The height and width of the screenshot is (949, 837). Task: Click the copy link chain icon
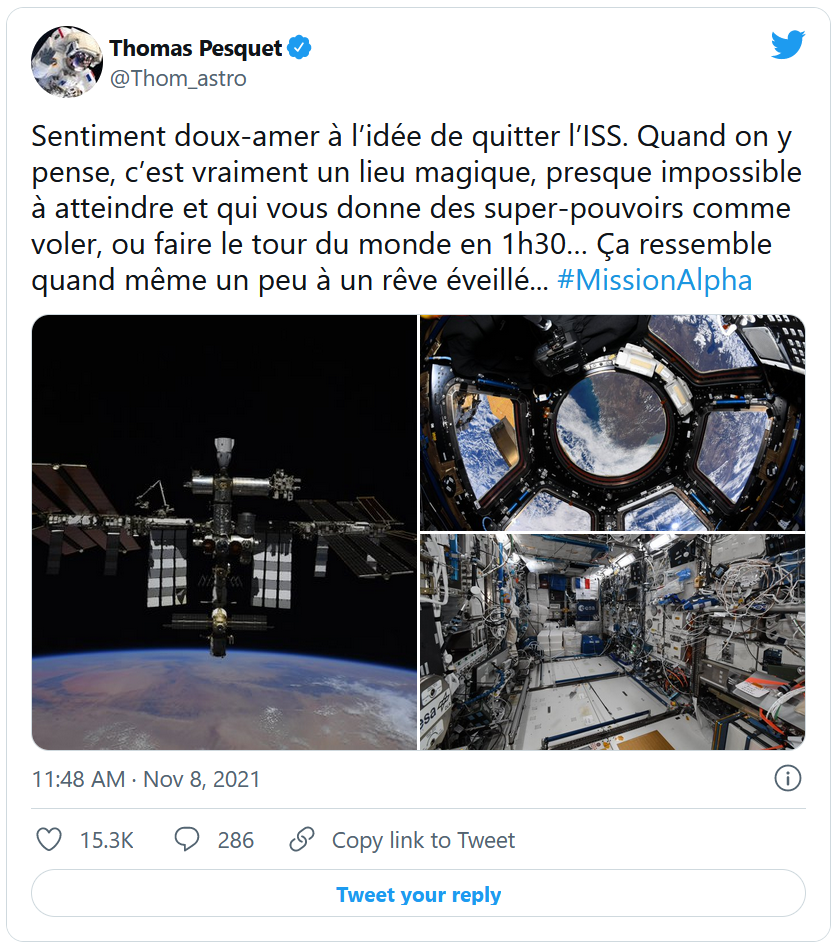(x=302, y=840)
